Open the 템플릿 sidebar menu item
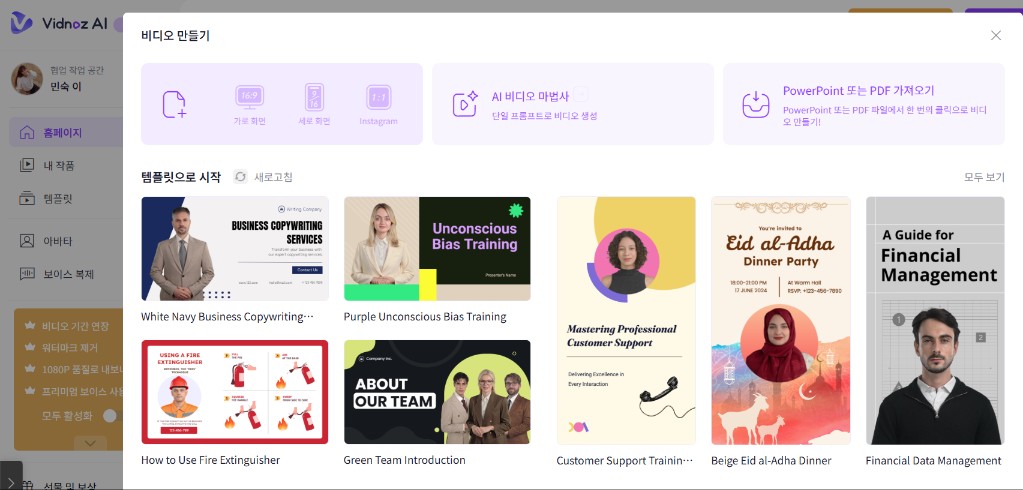This screenshot has height=490, width=1023. click(x=57, y=198)
